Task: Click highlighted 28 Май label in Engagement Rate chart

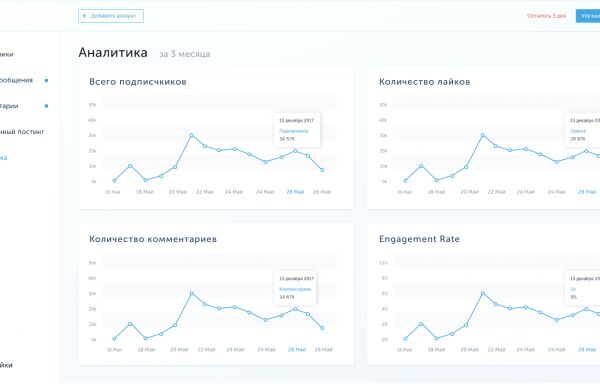Action: pos(587,350)
